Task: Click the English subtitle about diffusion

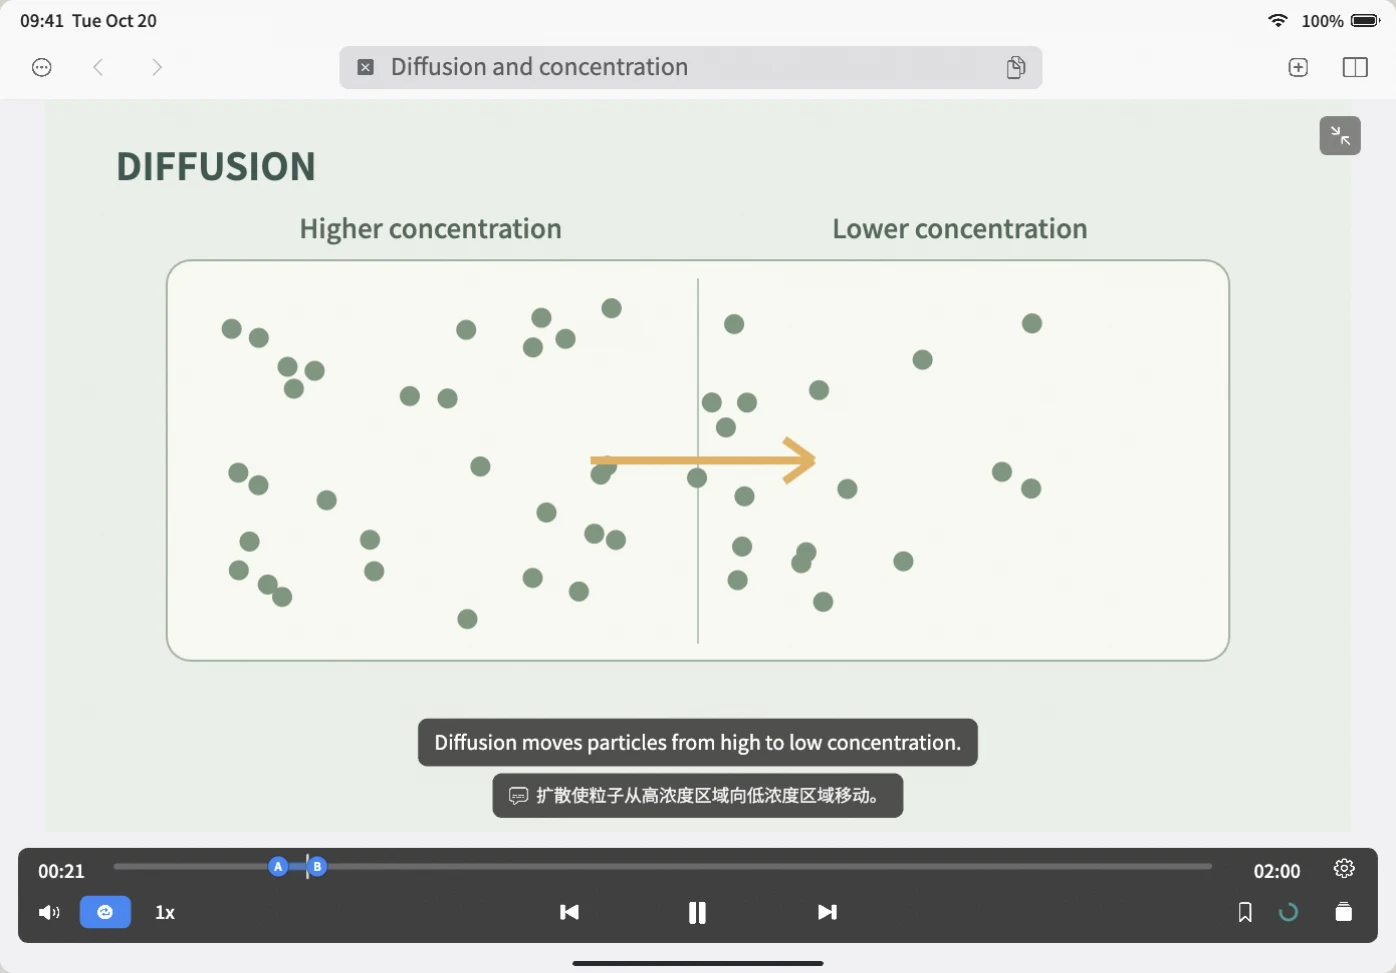Action: click(x=697, y=742)
